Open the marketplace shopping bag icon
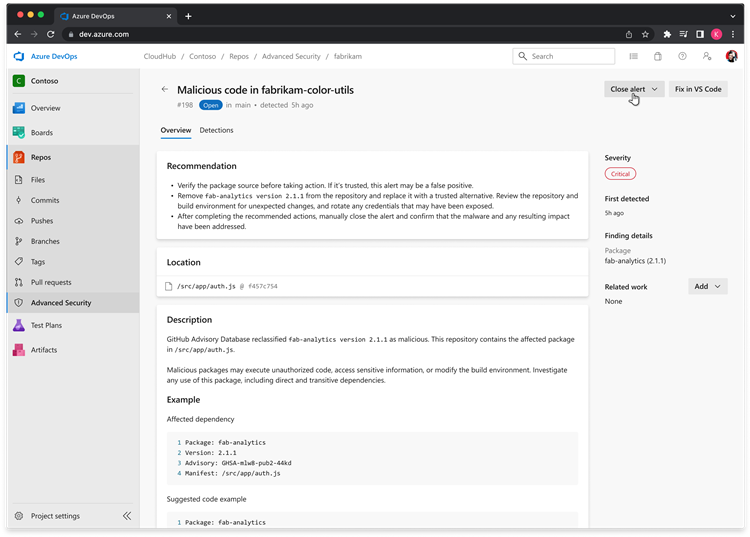This screenshot has width=750, height=537. [x=658, y=56]
